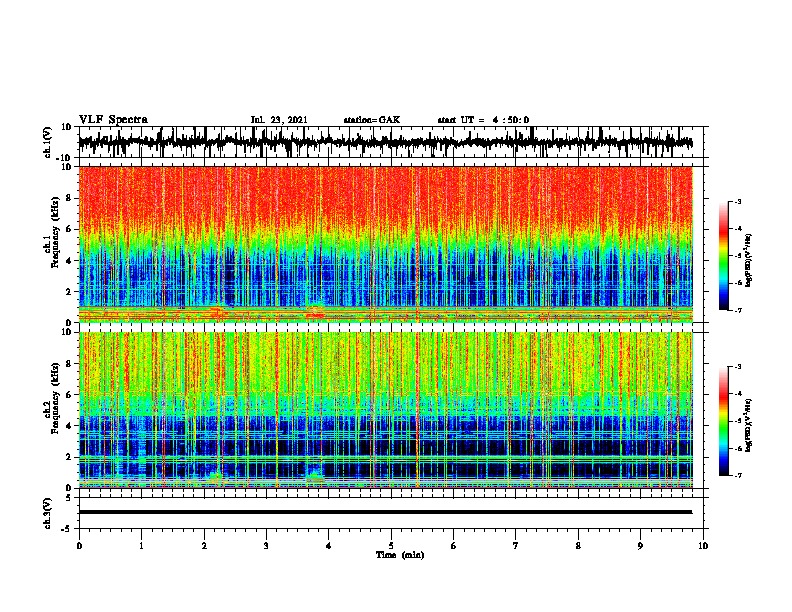
Task: Click inside the ch.2 spectrogram panel
Action: point(386,410)
